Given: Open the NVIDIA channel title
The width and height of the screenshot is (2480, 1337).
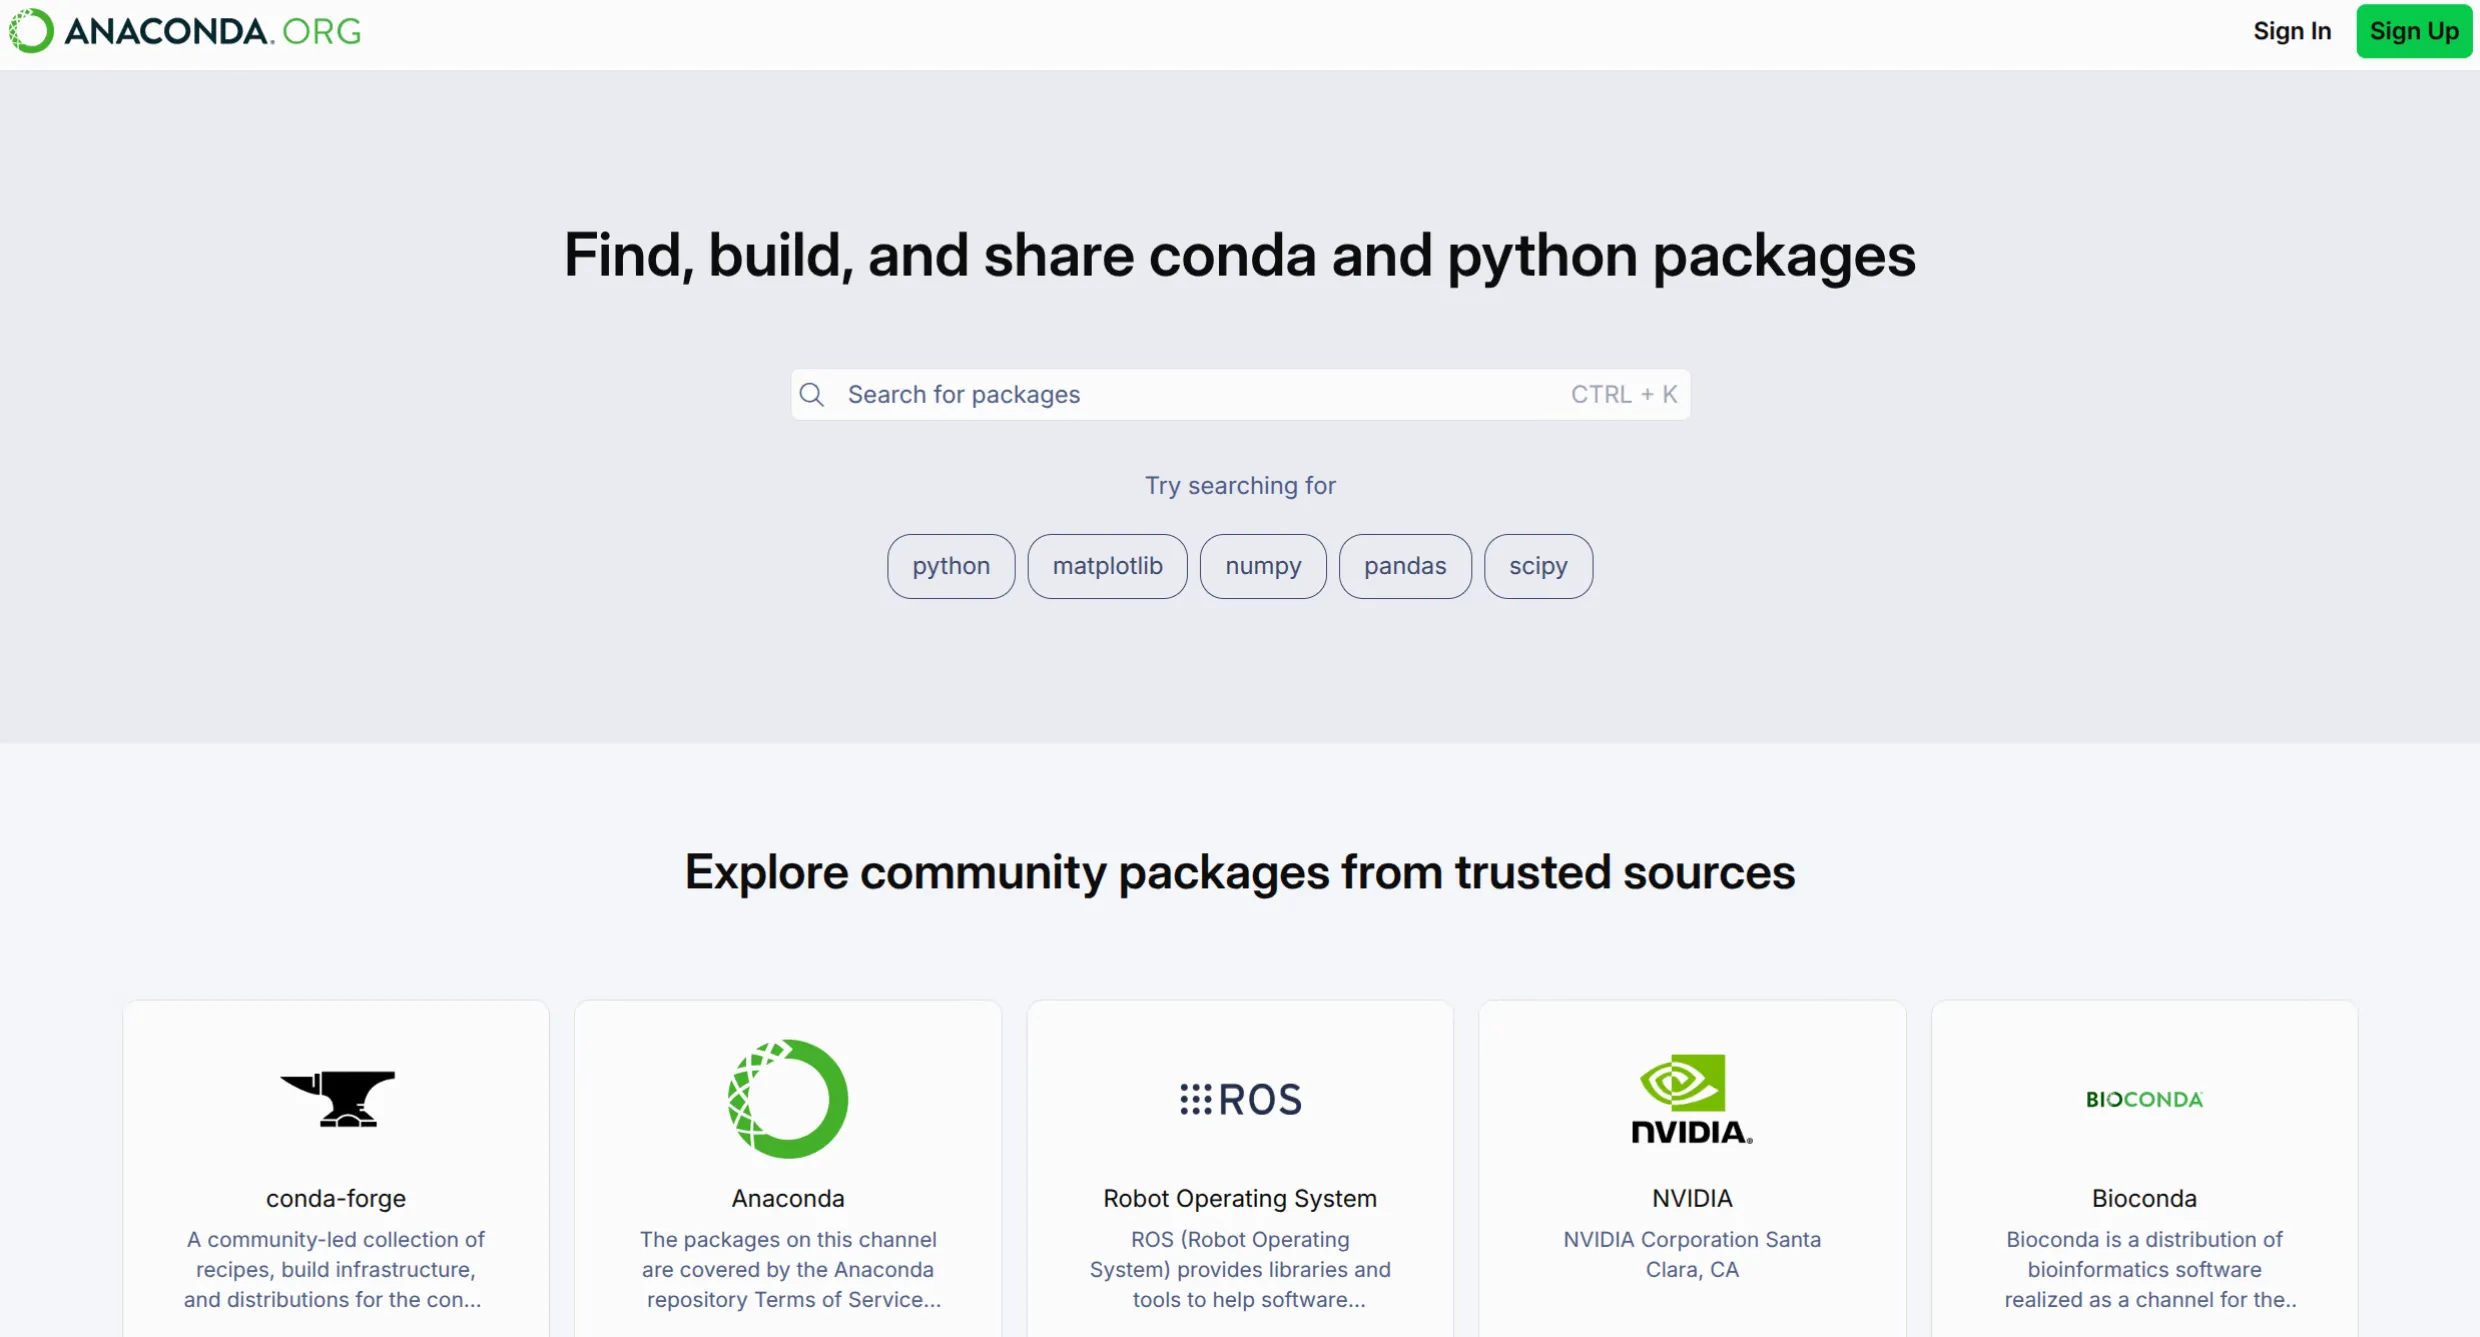Looking at the screenshot, I should pyautogui.click(x=1692, y=1198).
